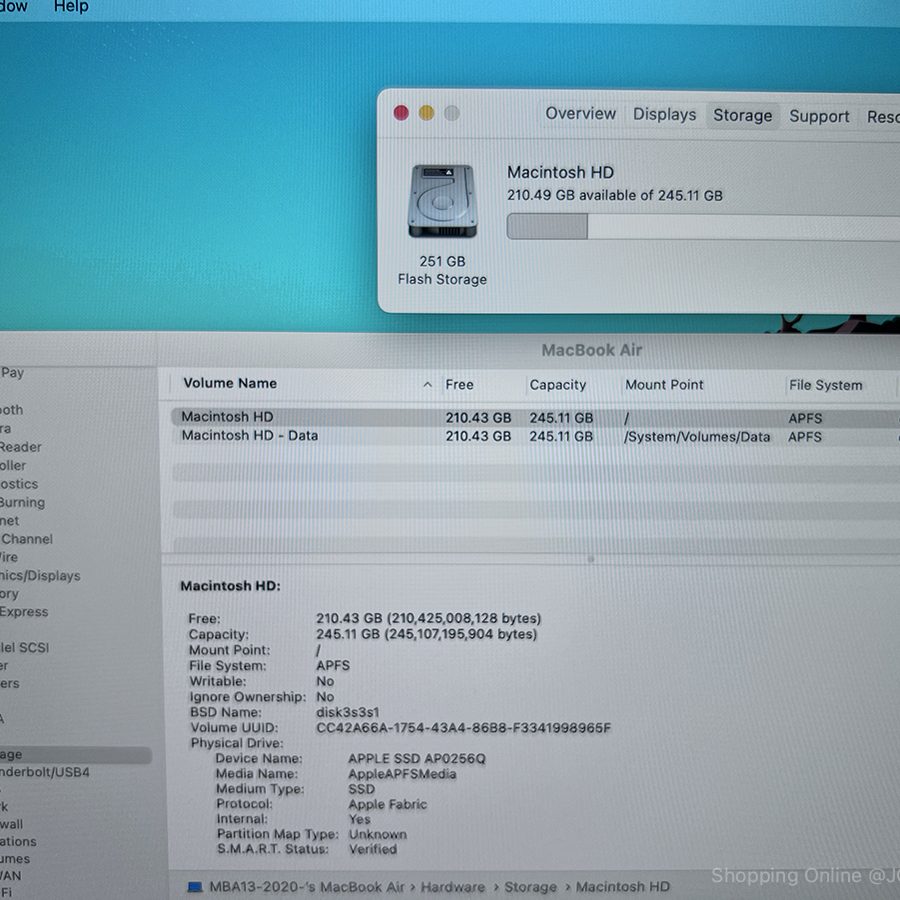Select the Macintosh HD volume row

(535, 417)
